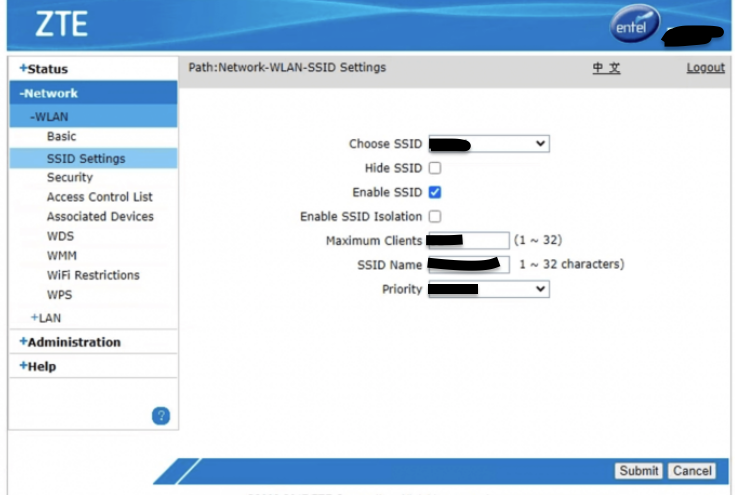Open the Security page
The height and width of the screenshot is (495, 735).
tap(70, 178)
